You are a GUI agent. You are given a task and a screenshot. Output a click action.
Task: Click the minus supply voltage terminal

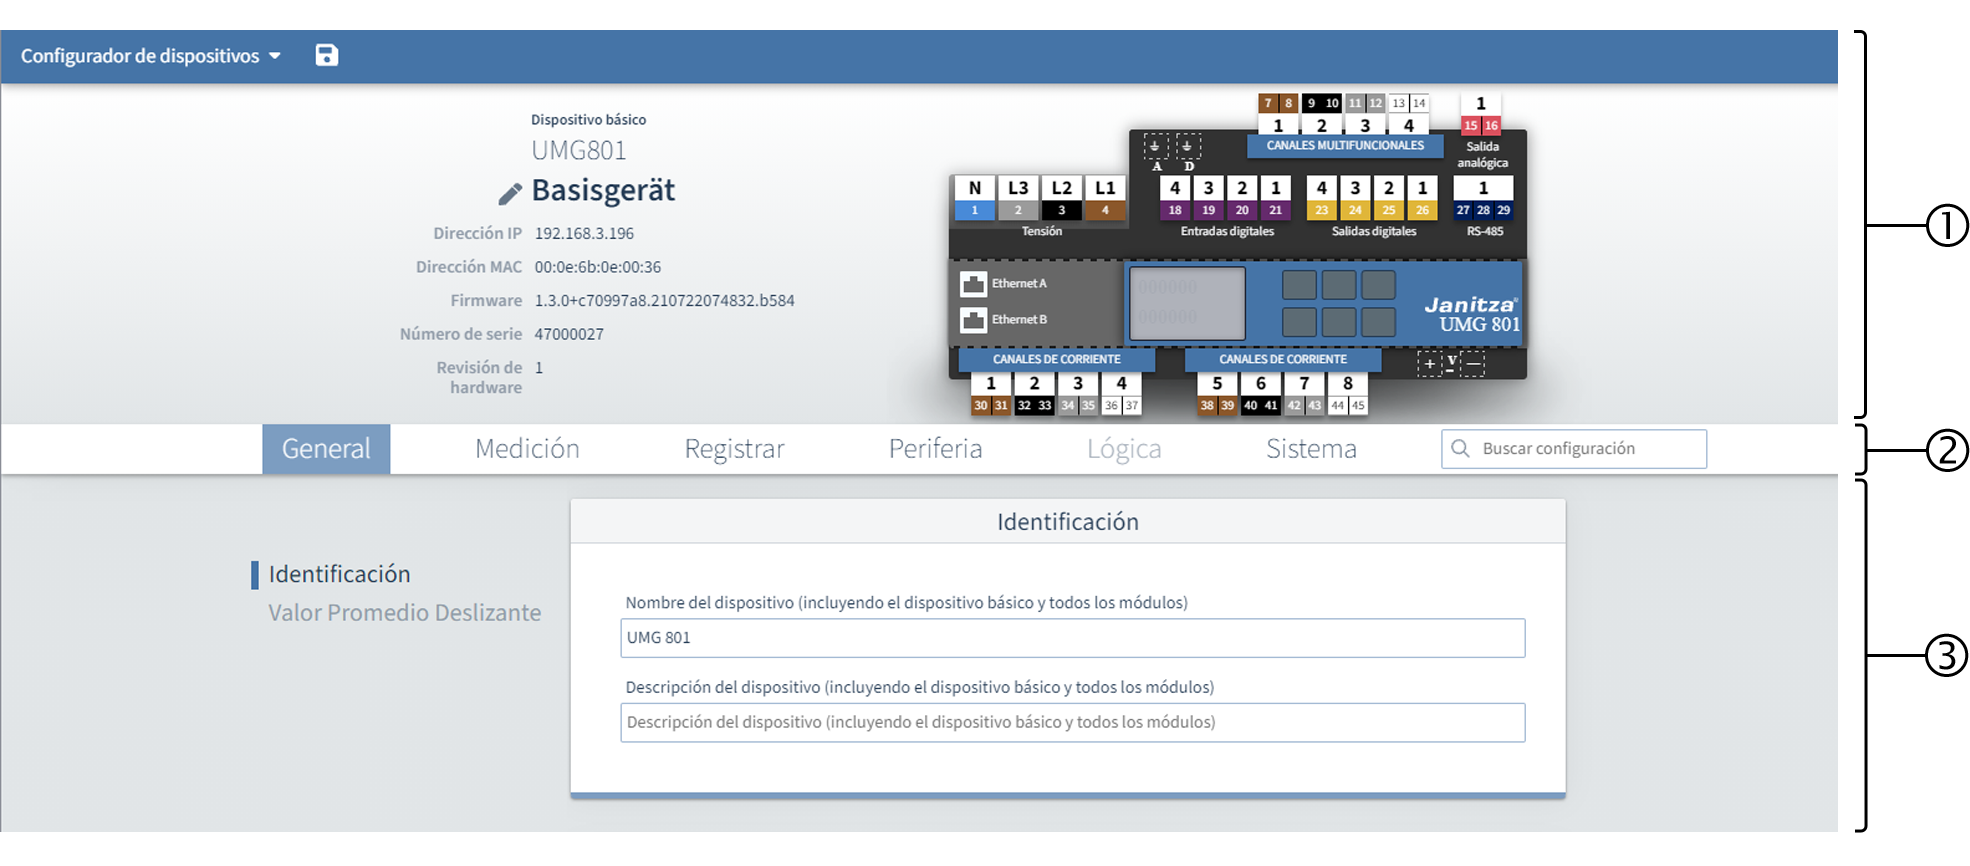coord(1473,363)
